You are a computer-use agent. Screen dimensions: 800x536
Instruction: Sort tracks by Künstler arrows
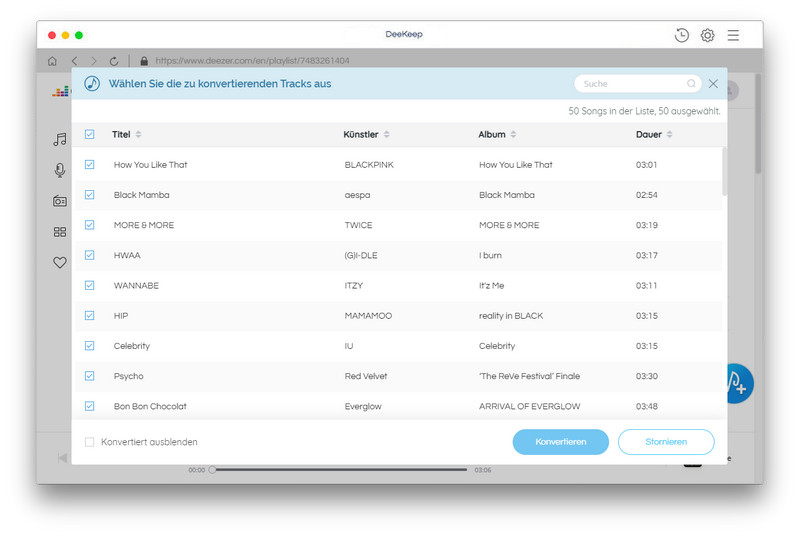coord(387,134)
